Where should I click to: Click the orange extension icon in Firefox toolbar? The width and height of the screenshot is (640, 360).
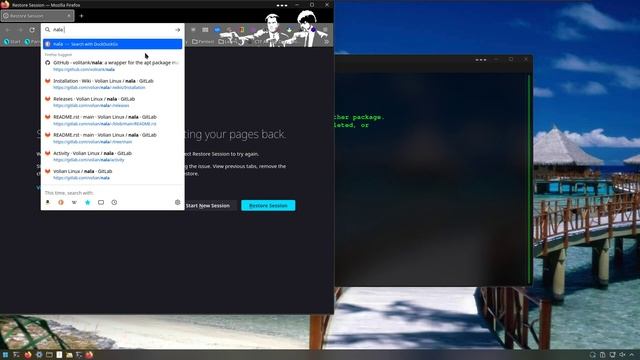[x=242, y=30]
